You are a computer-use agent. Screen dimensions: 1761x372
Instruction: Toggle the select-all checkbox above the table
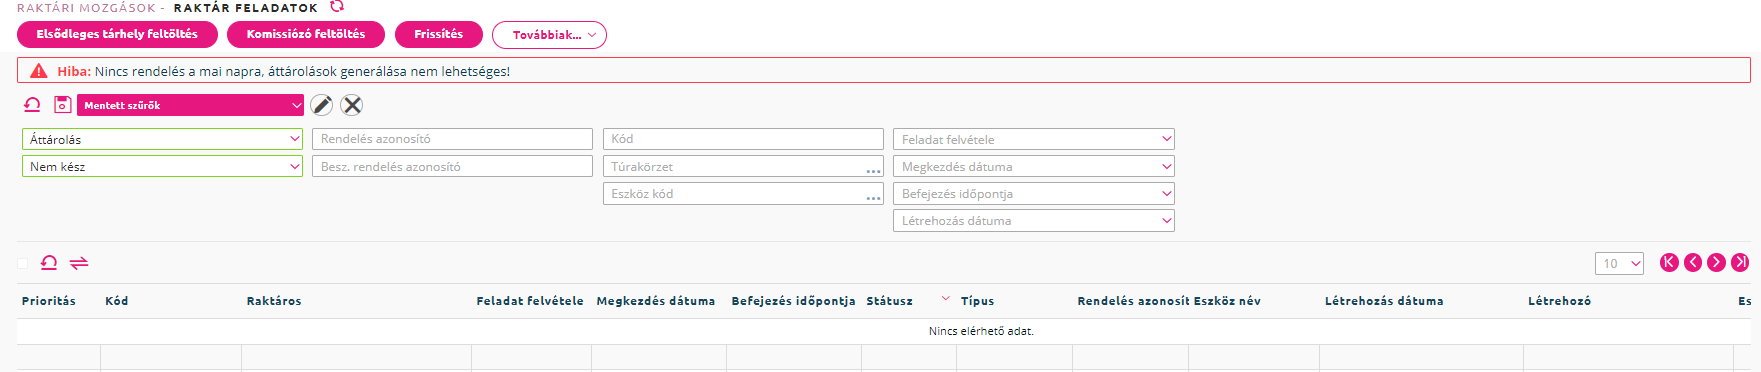point(23,263)
